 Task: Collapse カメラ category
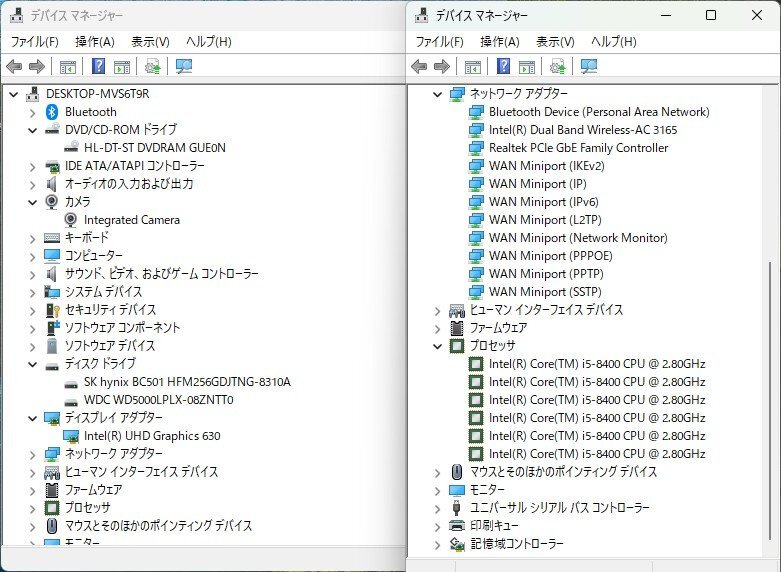coord(32,202)
